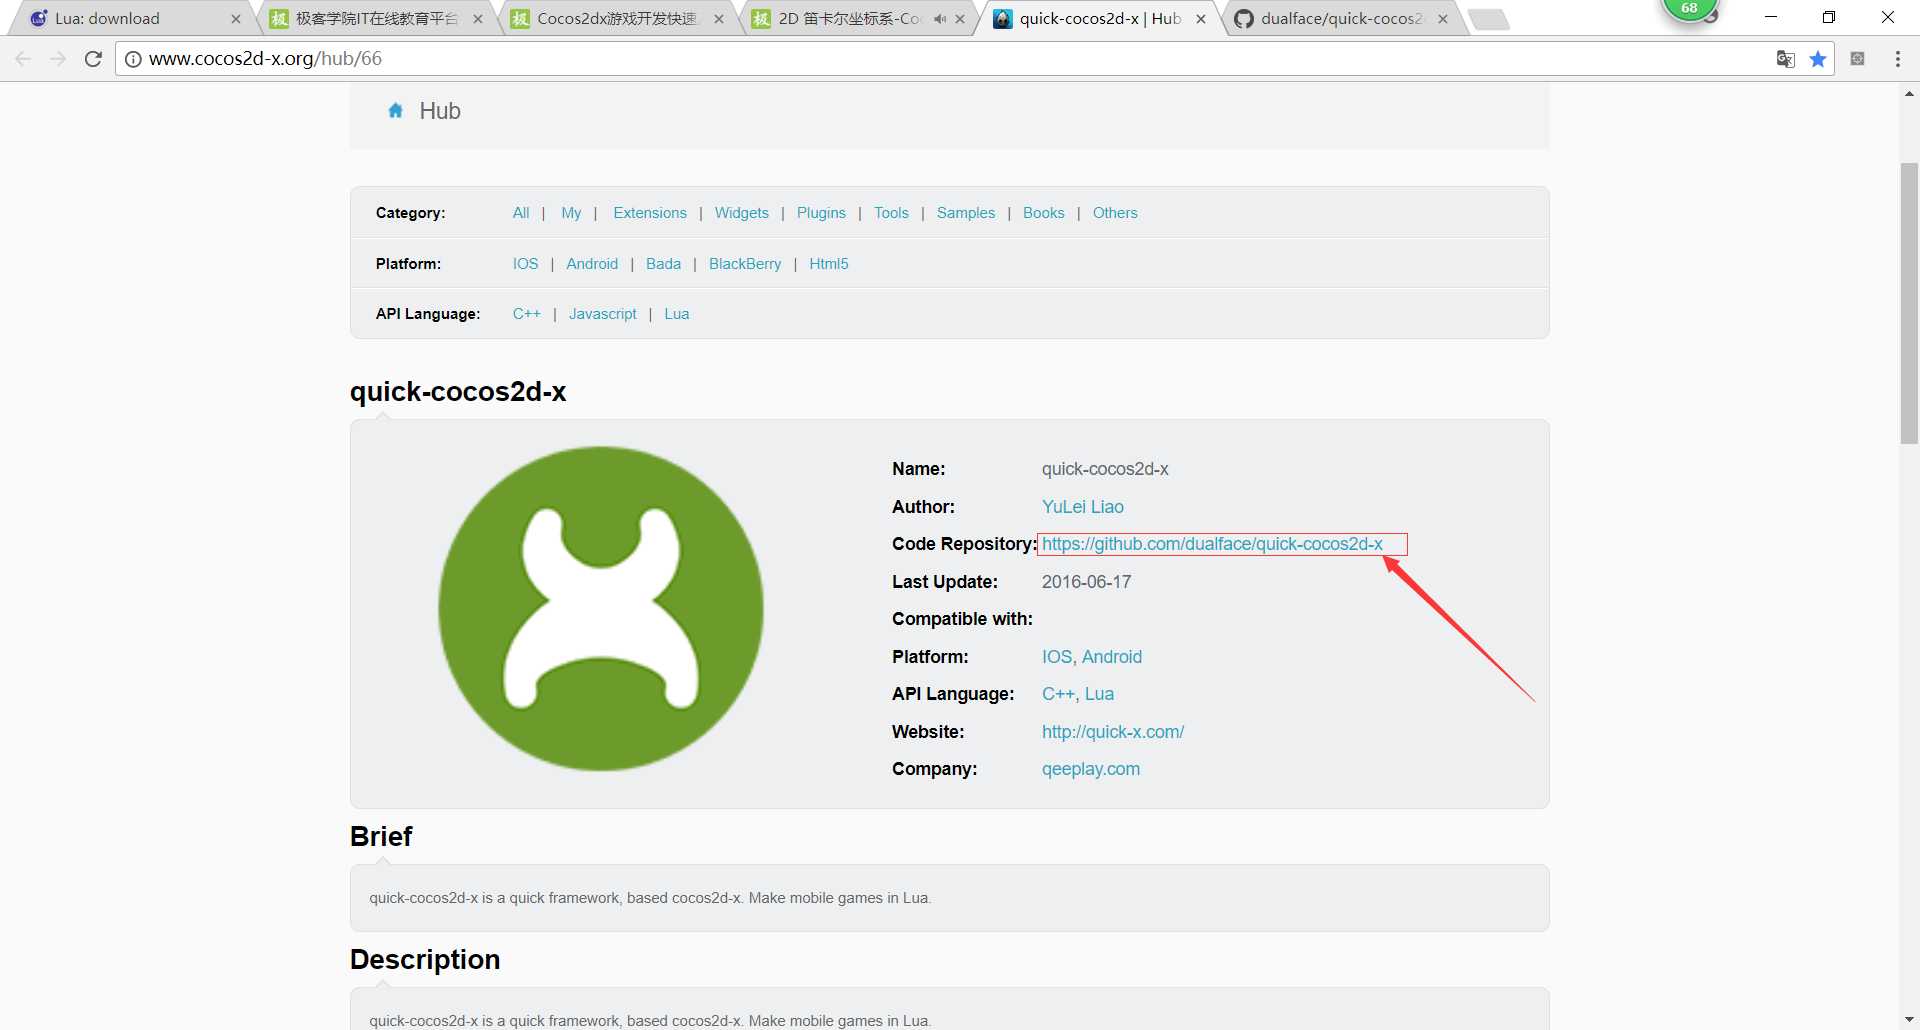This screenshot has width=1920, height=1030.
Task: Click the translate page icon
Action: [x=1785, y=59]
